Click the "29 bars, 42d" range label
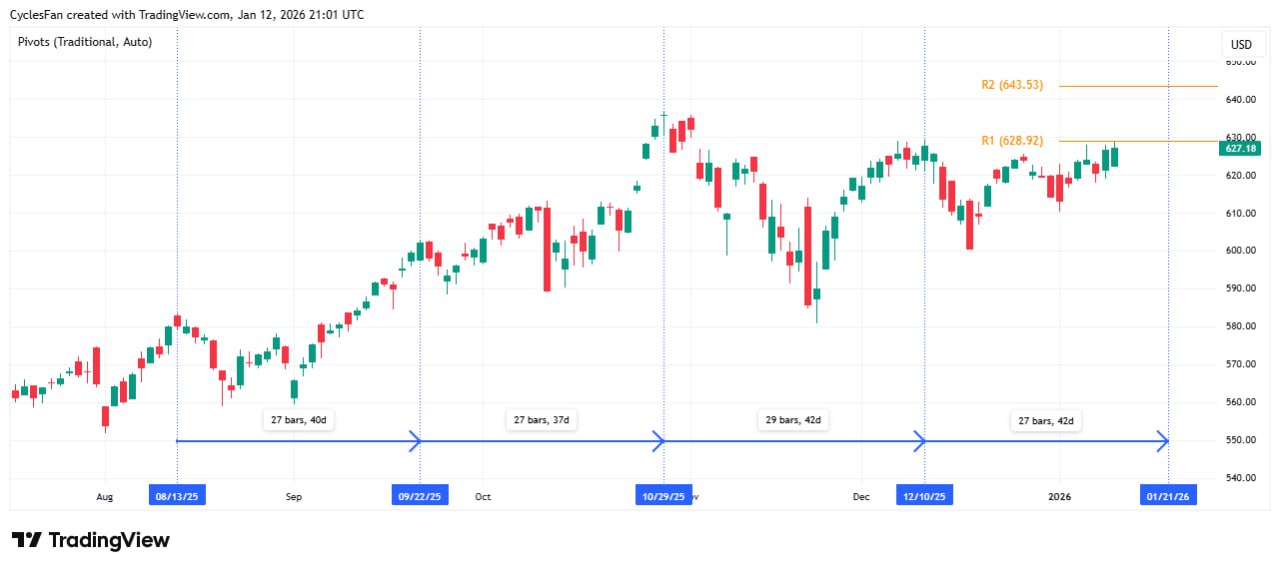 pyautogui.click(x=793, y=420)
